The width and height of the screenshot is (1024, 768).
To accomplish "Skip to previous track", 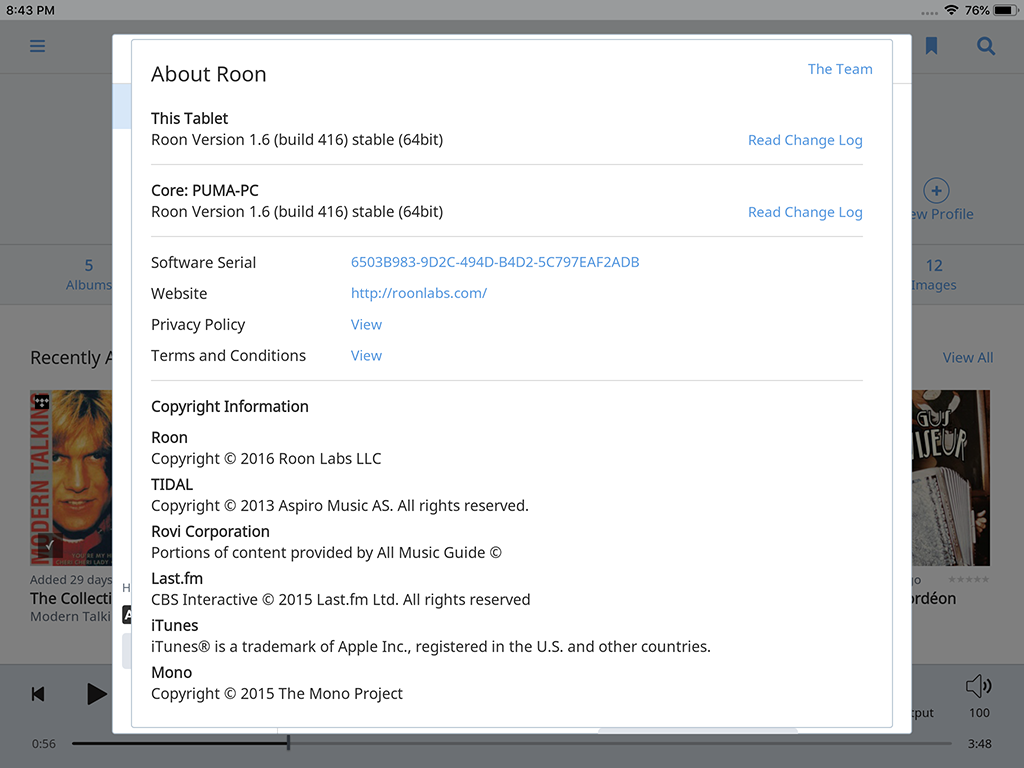I will tap(38, 694).
